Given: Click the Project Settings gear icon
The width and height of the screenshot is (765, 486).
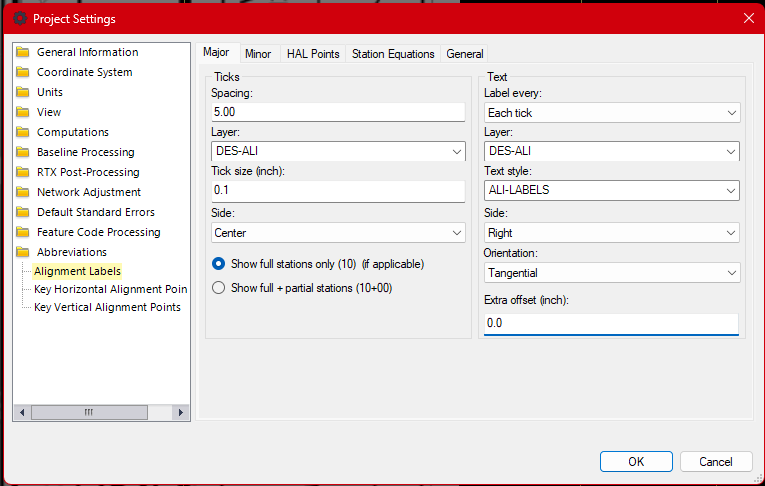Looking at the screenshot, I should point(20,19).
